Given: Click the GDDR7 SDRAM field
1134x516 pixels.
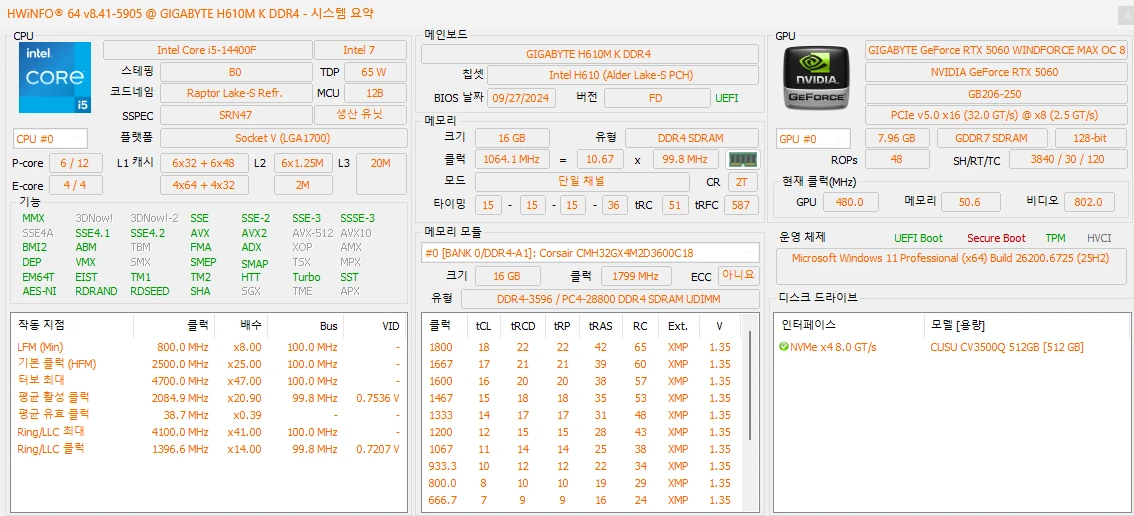Looking at the screenshot, I should (x=992, y=138).
